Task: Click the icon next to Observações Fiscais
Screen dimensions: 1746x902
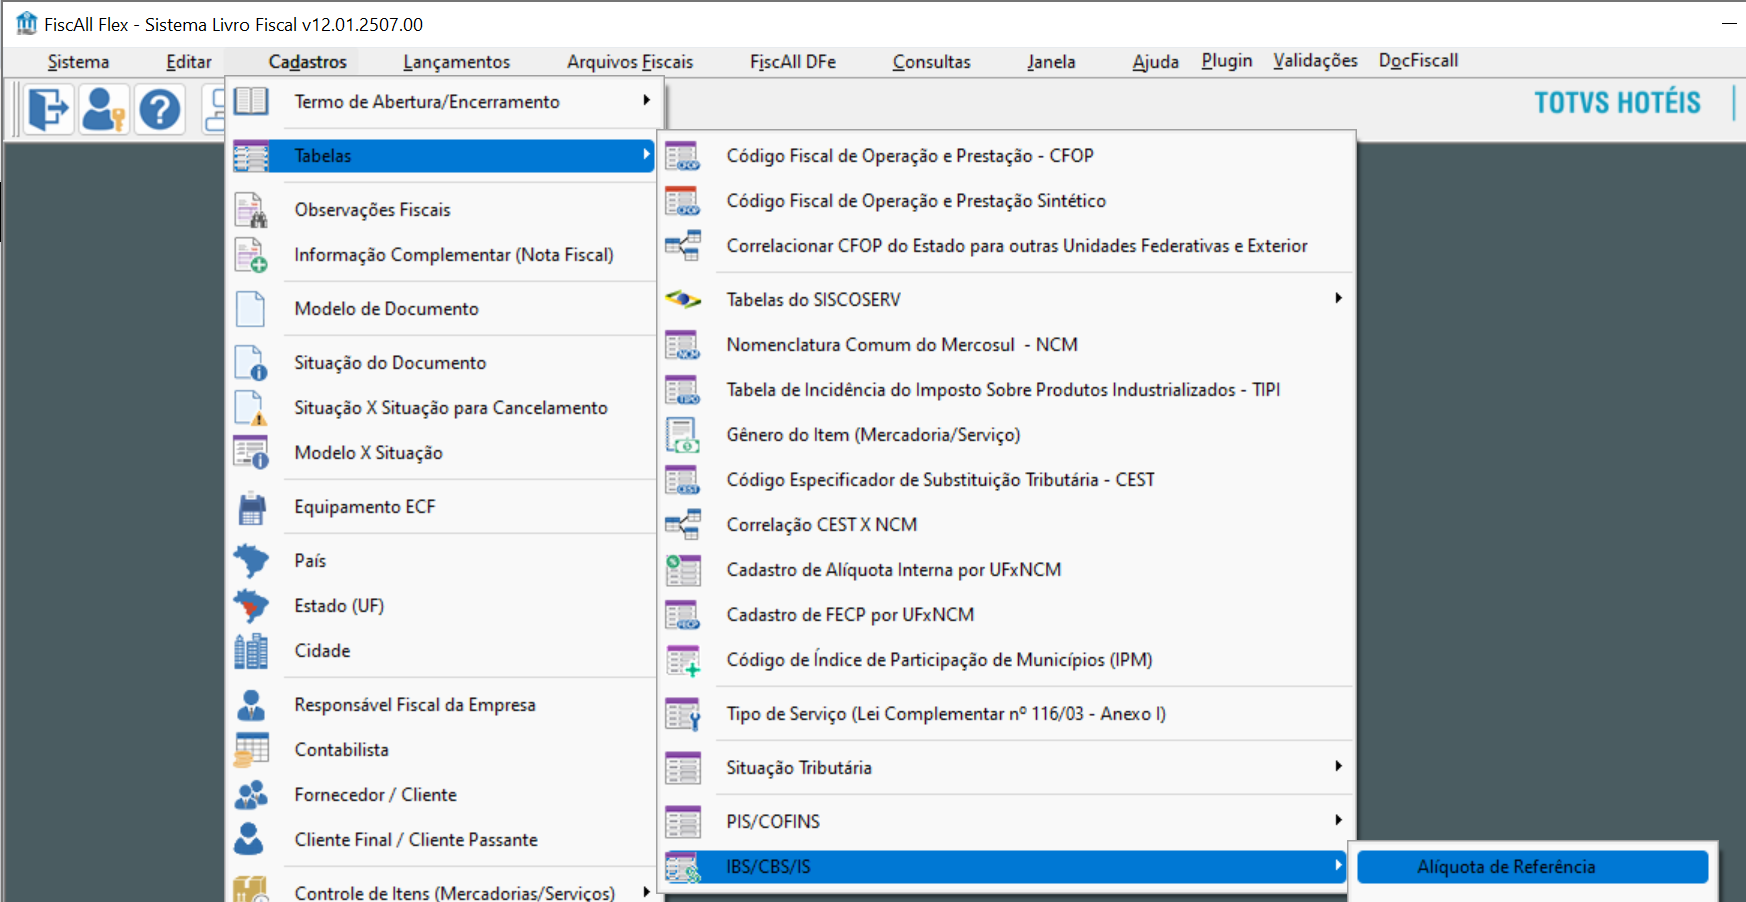Action: [251, 210]
